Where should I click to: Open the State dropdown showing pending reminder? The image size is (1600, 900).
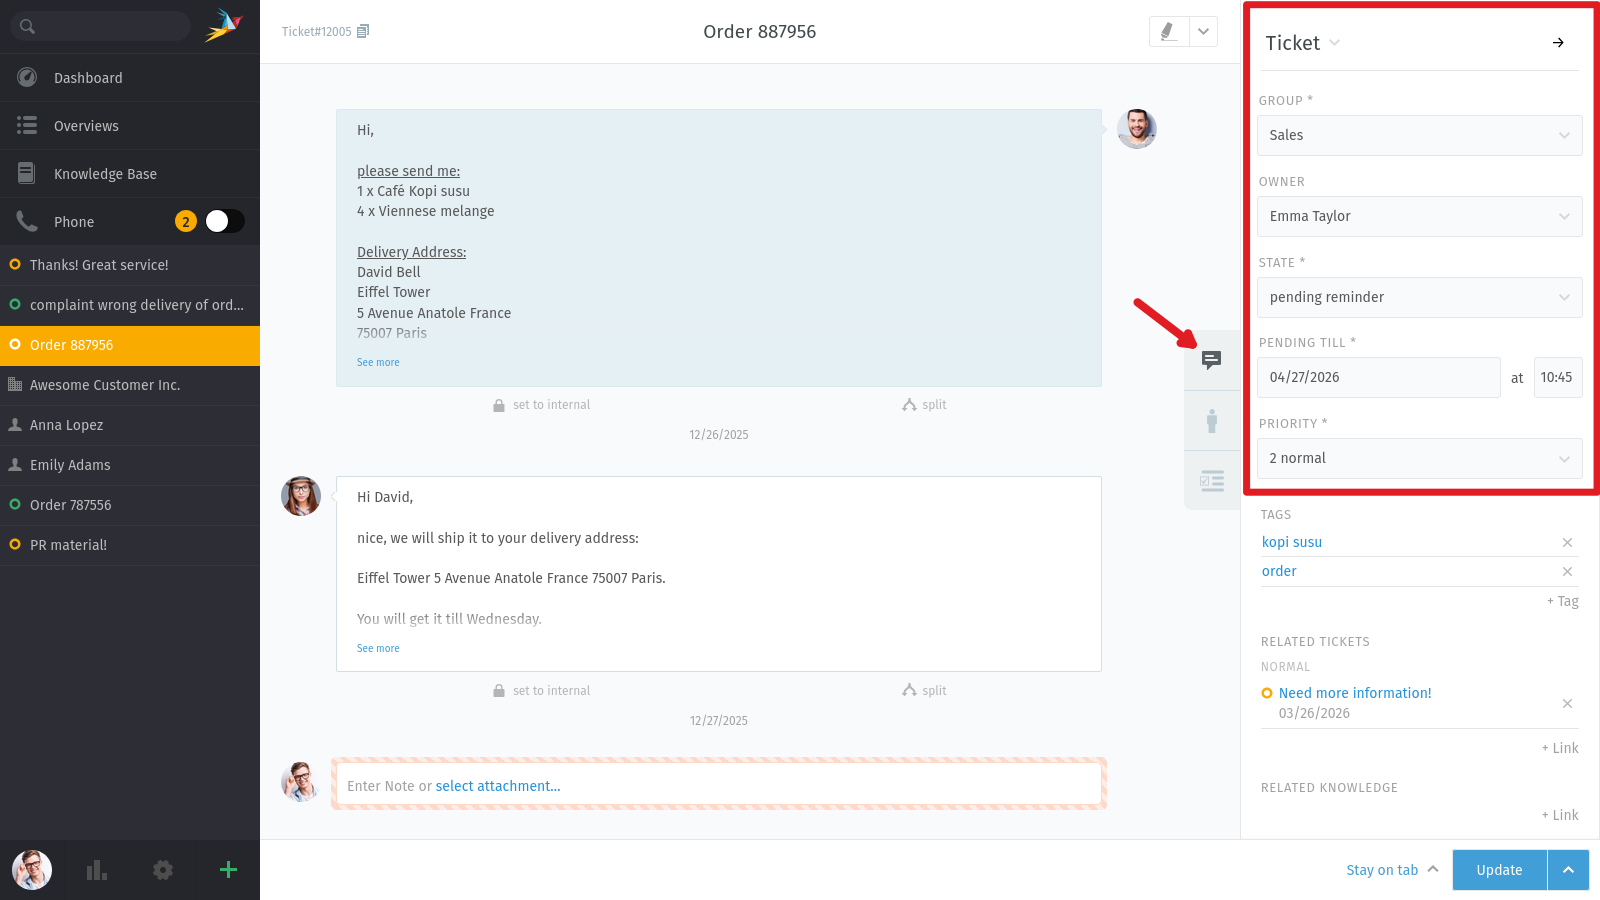(x=1420, y=297)
